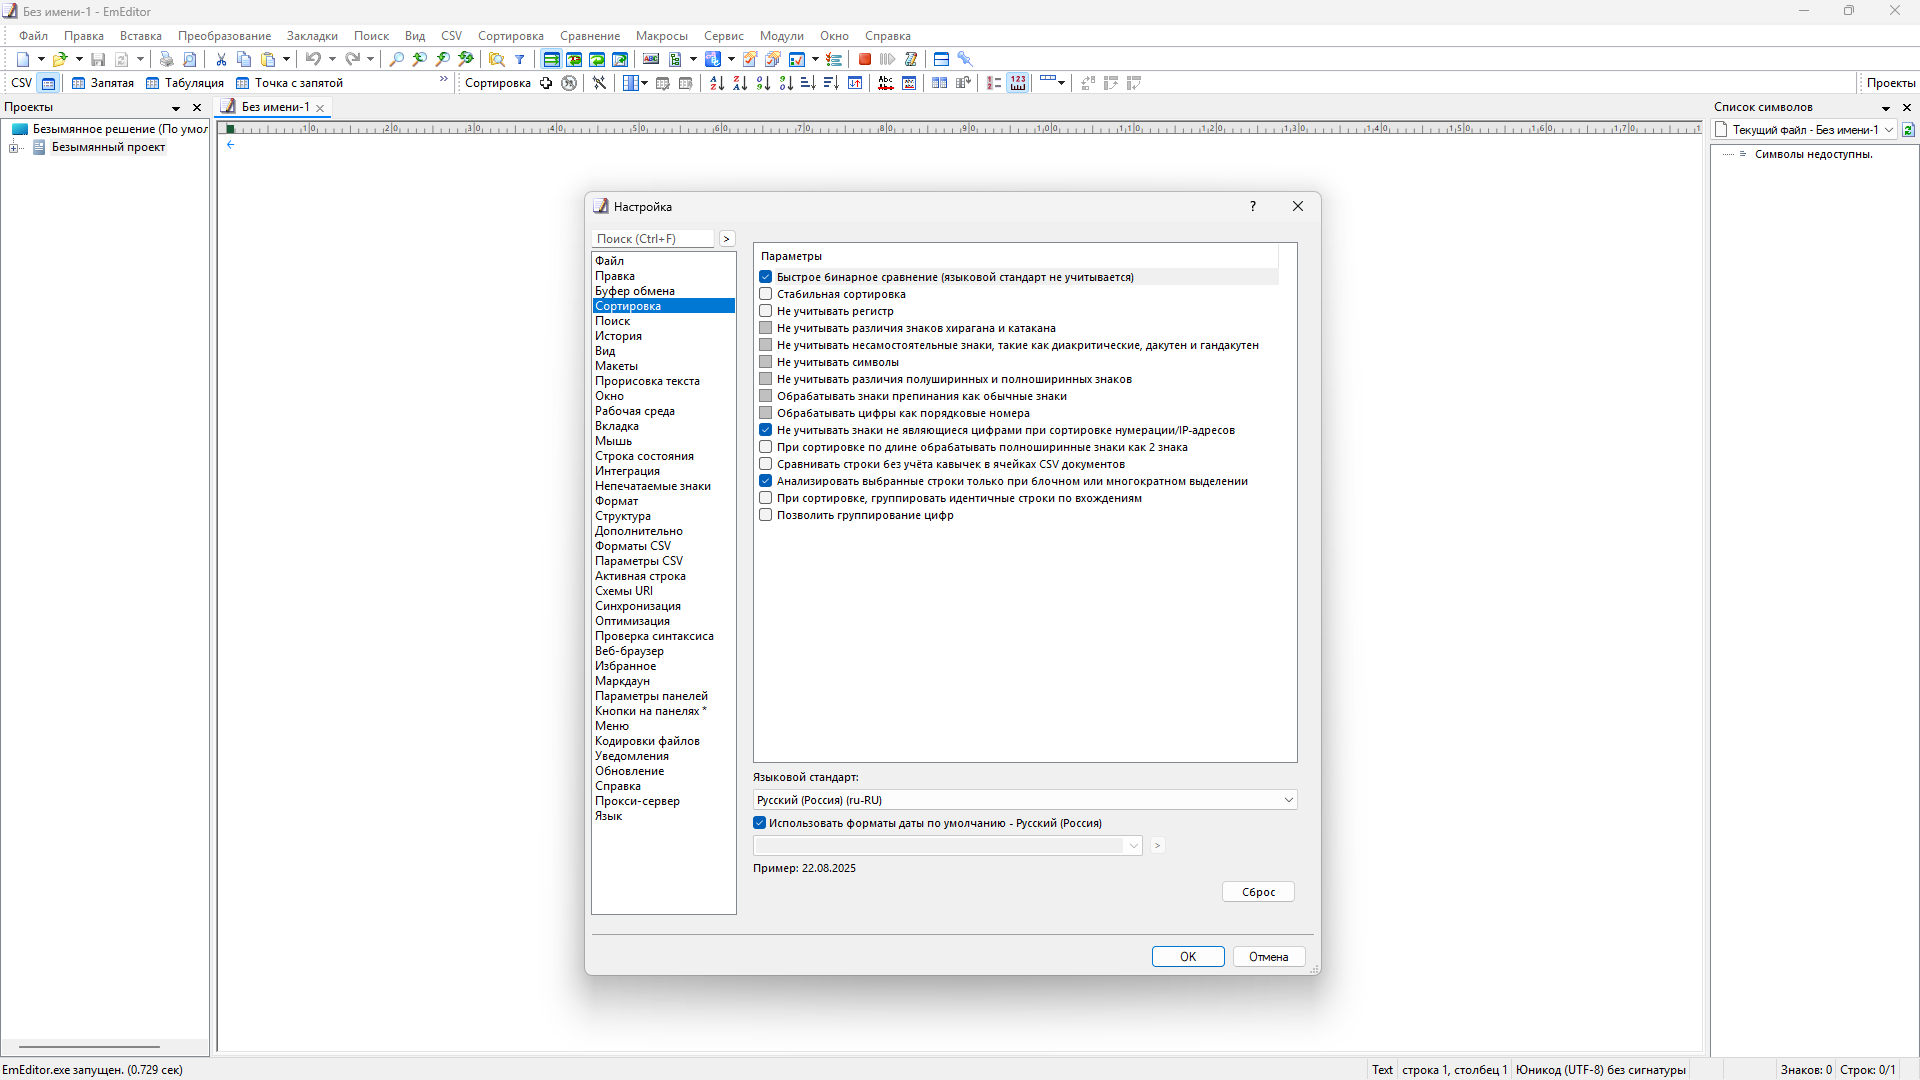This screenshot has width=1920, height=1080.
Task: Click numeric ascending sort 0-9 icon
Action: 763,83
